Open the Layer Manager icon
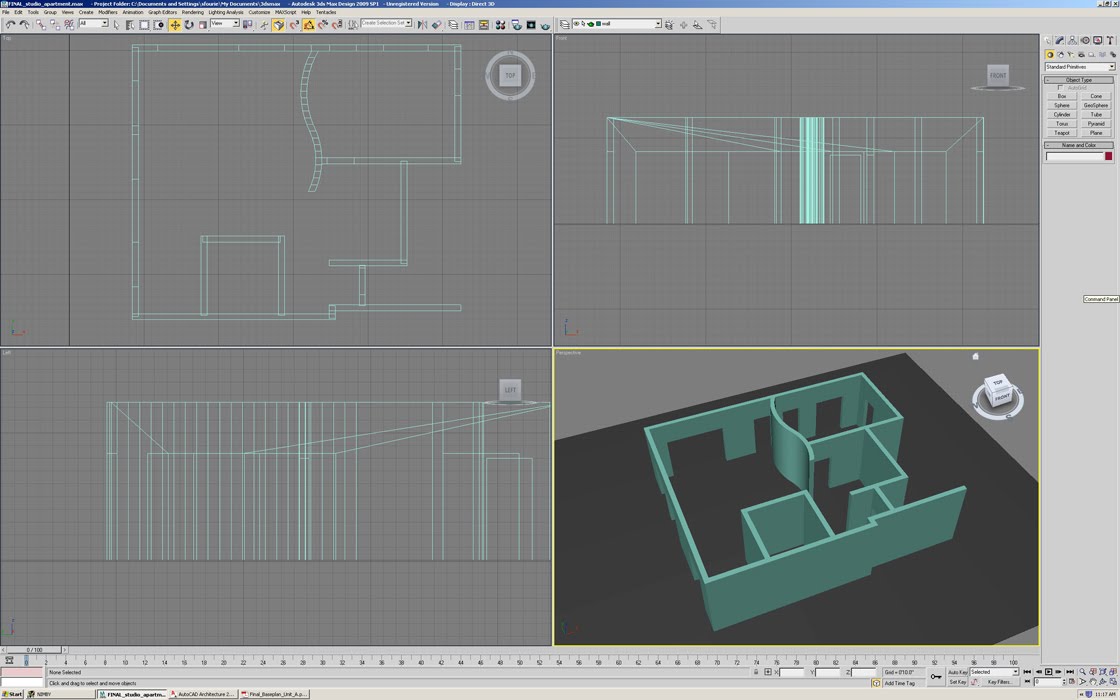Image resolution: width=1120 pixels, height=700 pixels. point(453,25)
